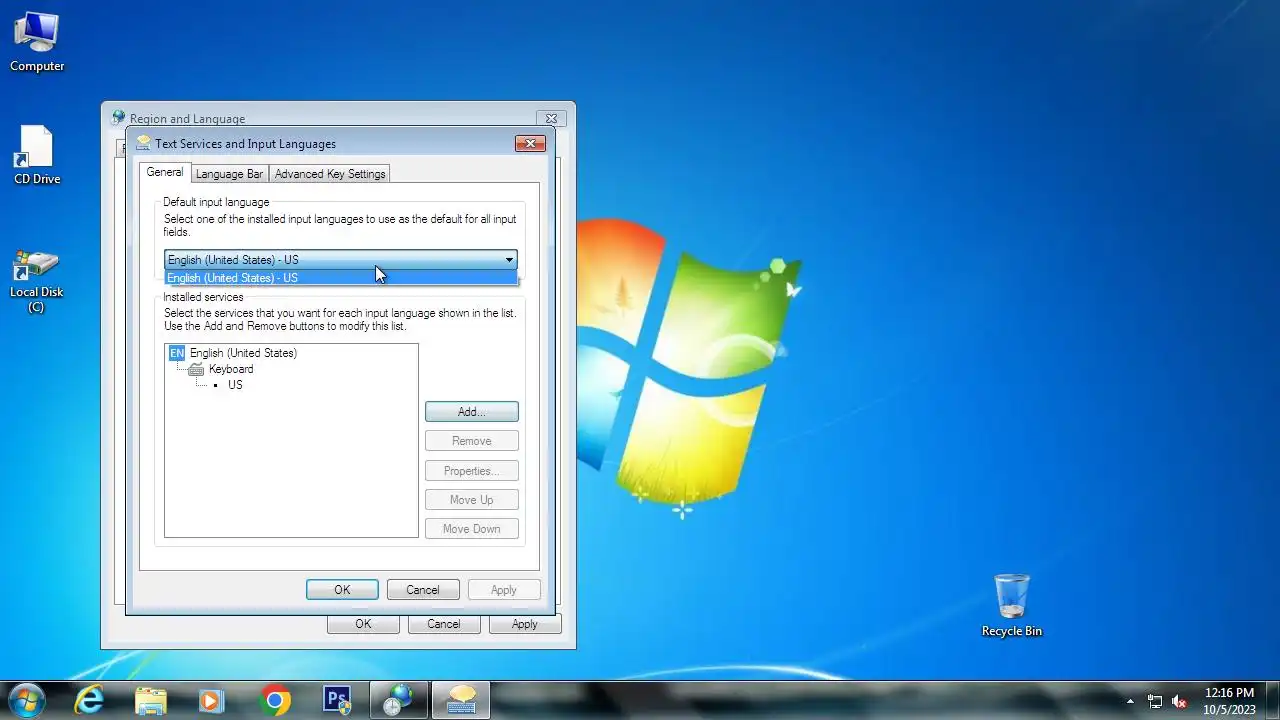Click OK in Region and Language window
1280x720 pixels.
(x=363, y=624)
